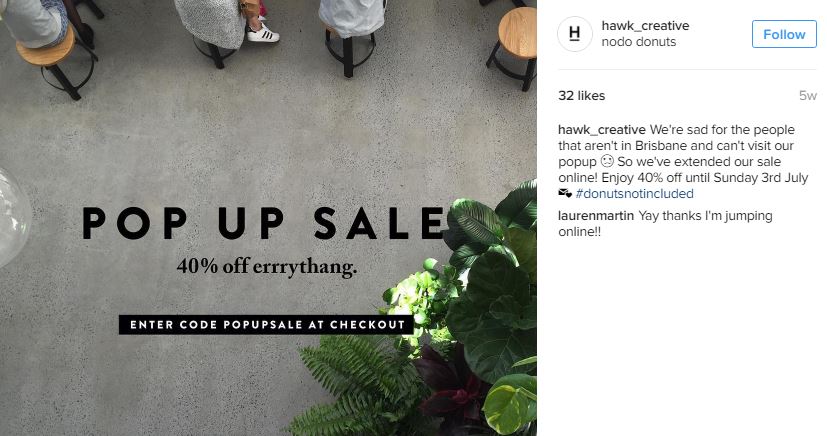This screenshot has width=827, height=436.
Task: Visit commenter laurenmartin's profile
Action: click(596, 216)
